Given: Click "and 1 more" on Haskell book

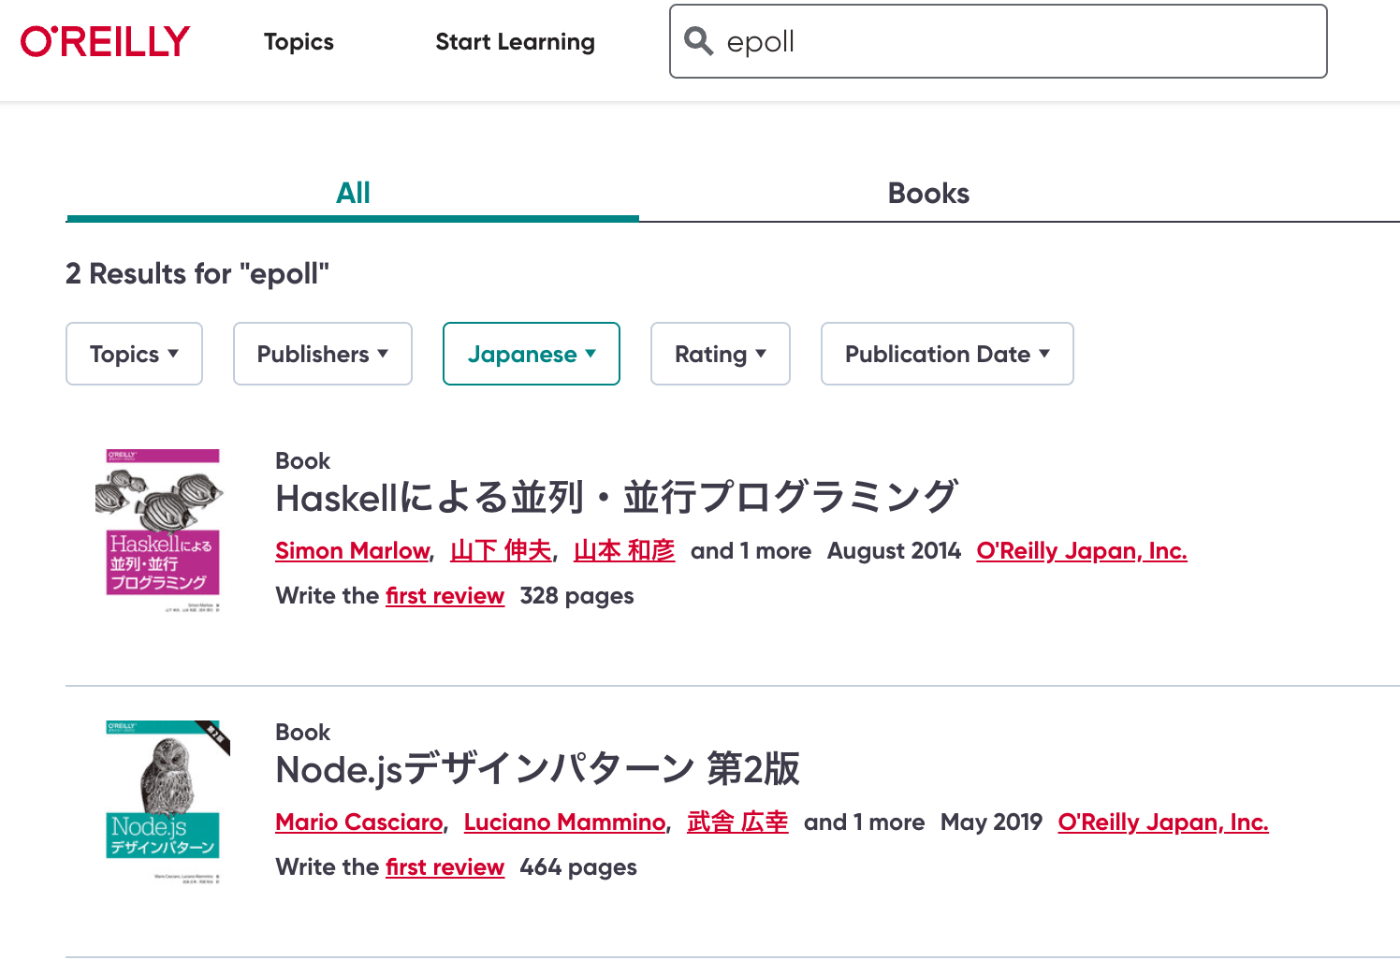Looking at the screenshot, I should click(751, 551).
